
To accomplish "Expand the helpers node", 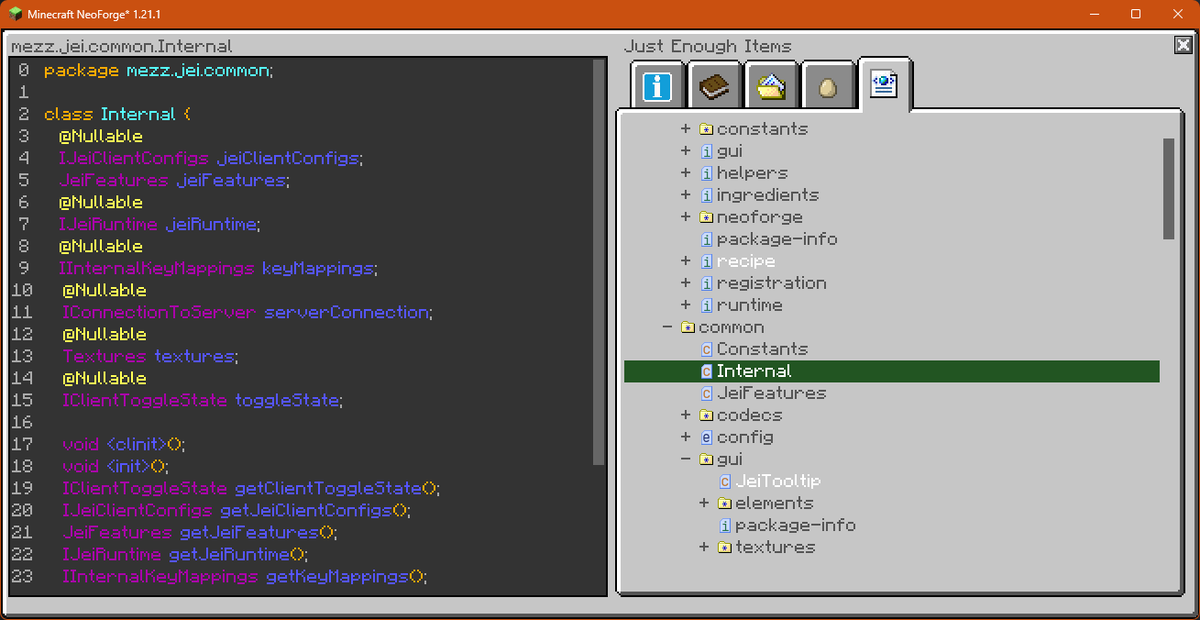I will coord(686,173).
